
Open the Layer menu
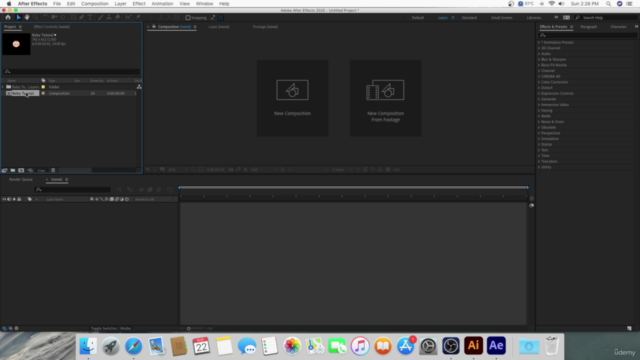coord(120,4)
